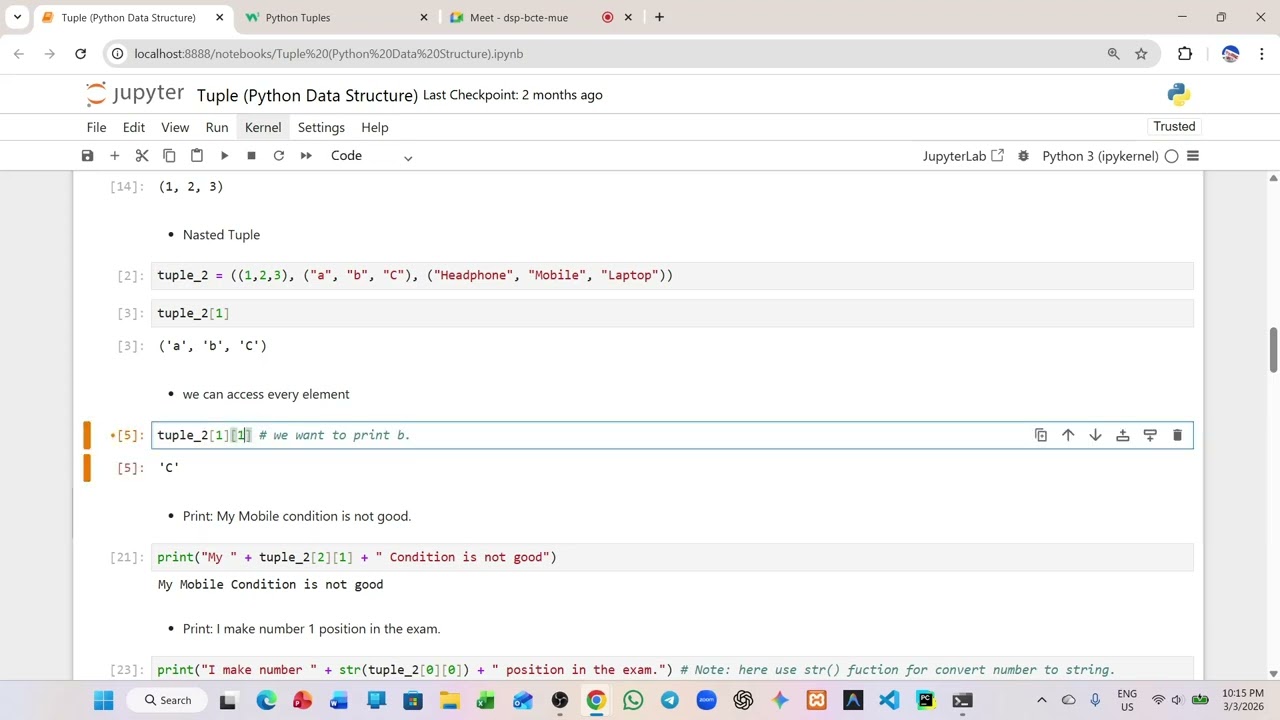This screenshot has height=720, width=1280.
Task: Insert a cell below the active cell
Action: [x=1150, y=435]
